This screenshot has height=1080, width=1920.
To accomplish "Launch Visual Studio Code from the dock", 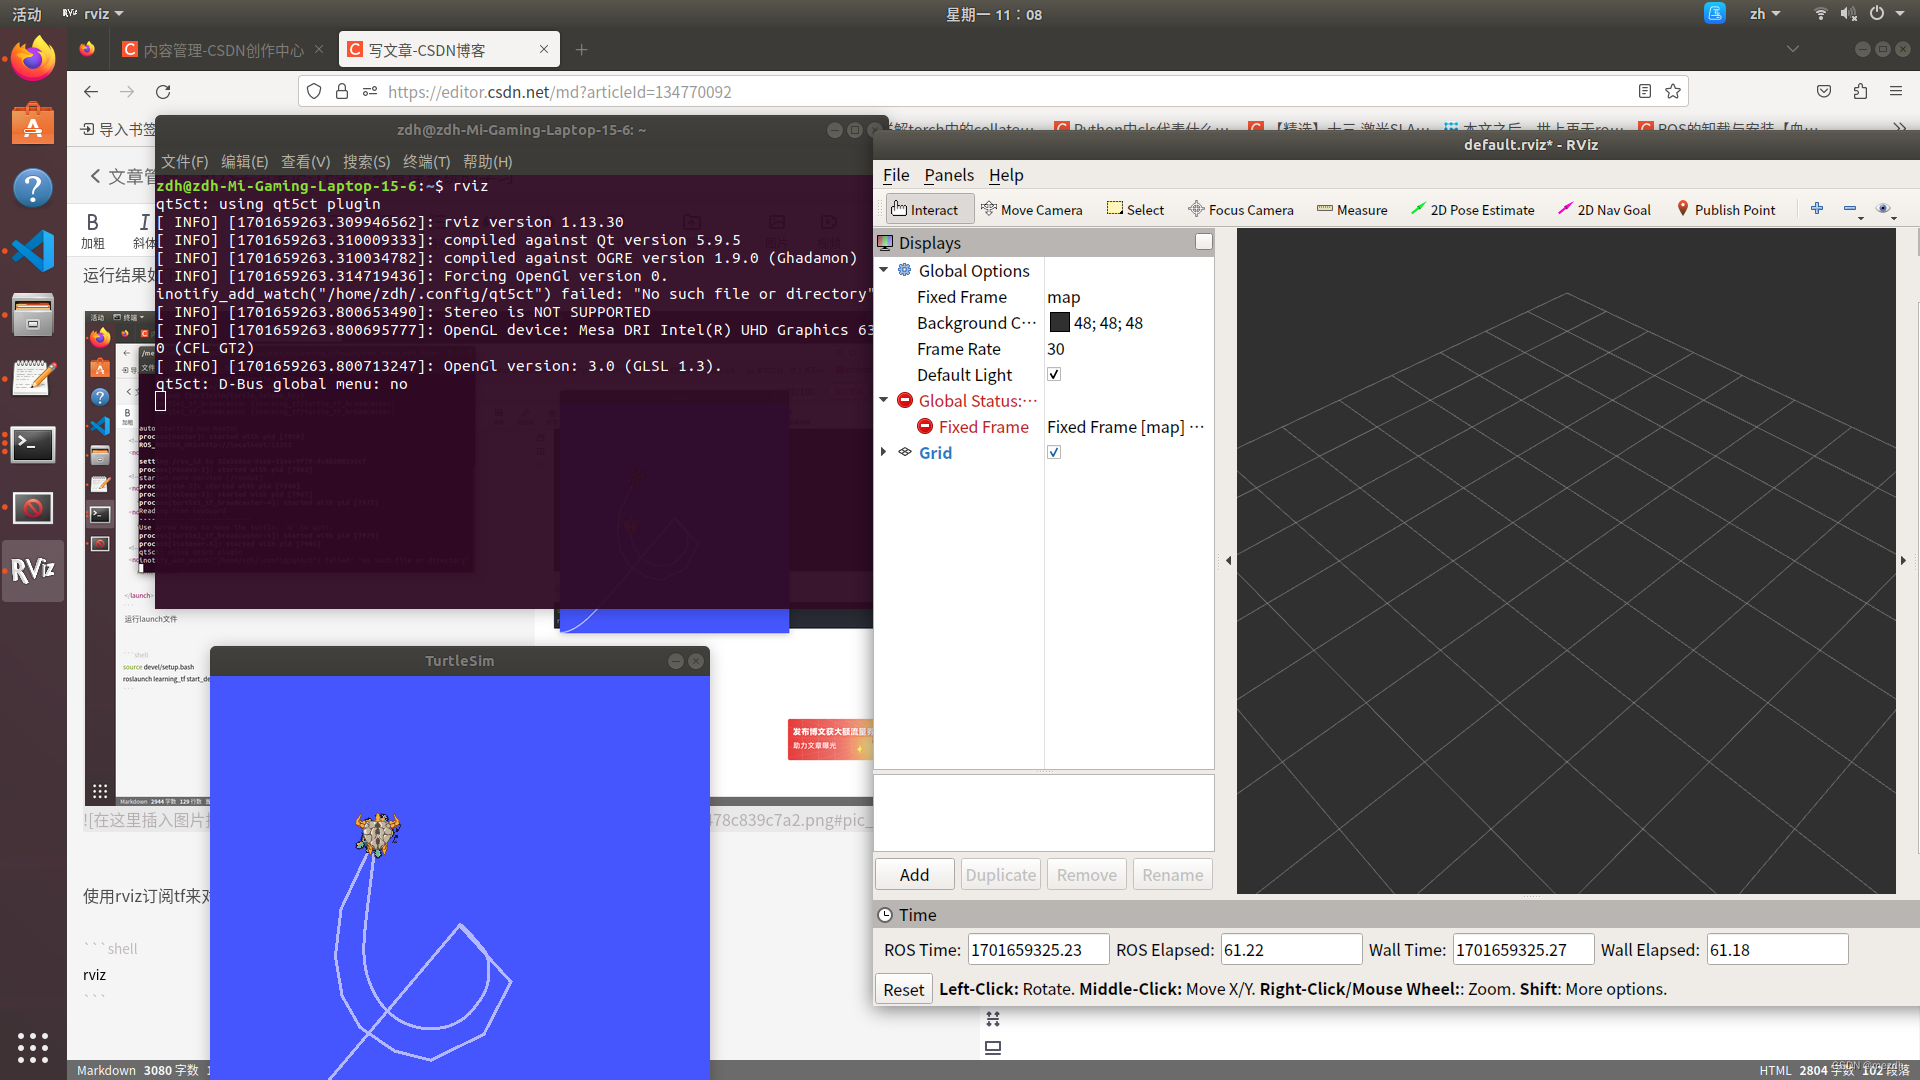I will [33, 251].
